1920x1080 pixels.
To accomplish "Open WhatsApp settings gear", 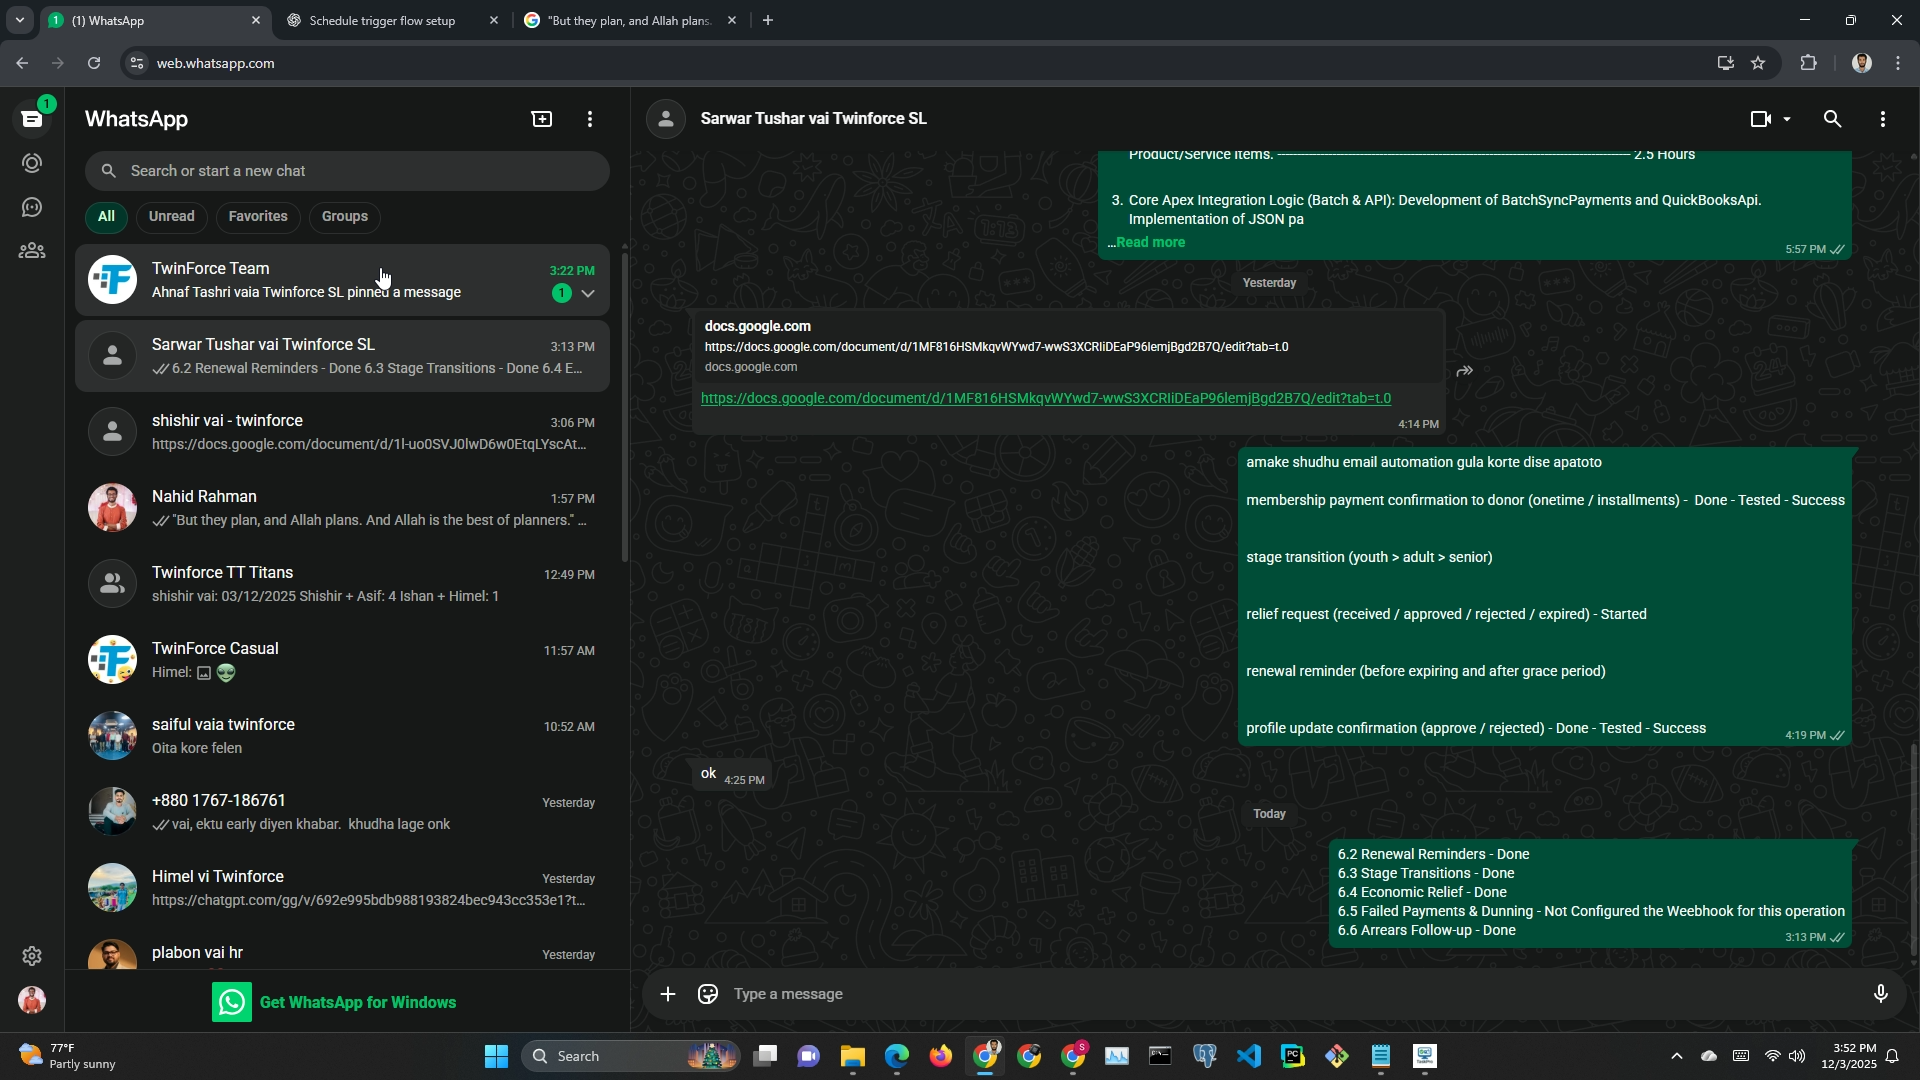I will (32, 956).
